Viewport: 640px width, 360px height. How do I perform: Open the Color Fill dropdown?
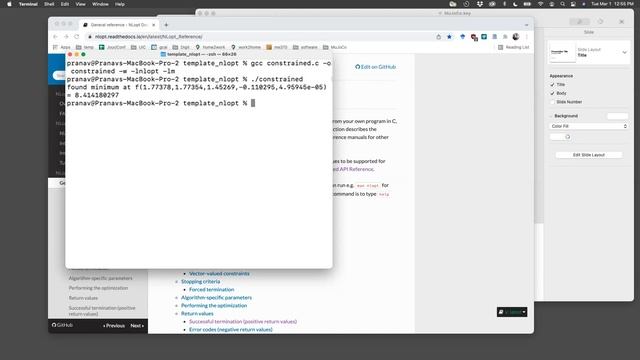tap(589, 126)
